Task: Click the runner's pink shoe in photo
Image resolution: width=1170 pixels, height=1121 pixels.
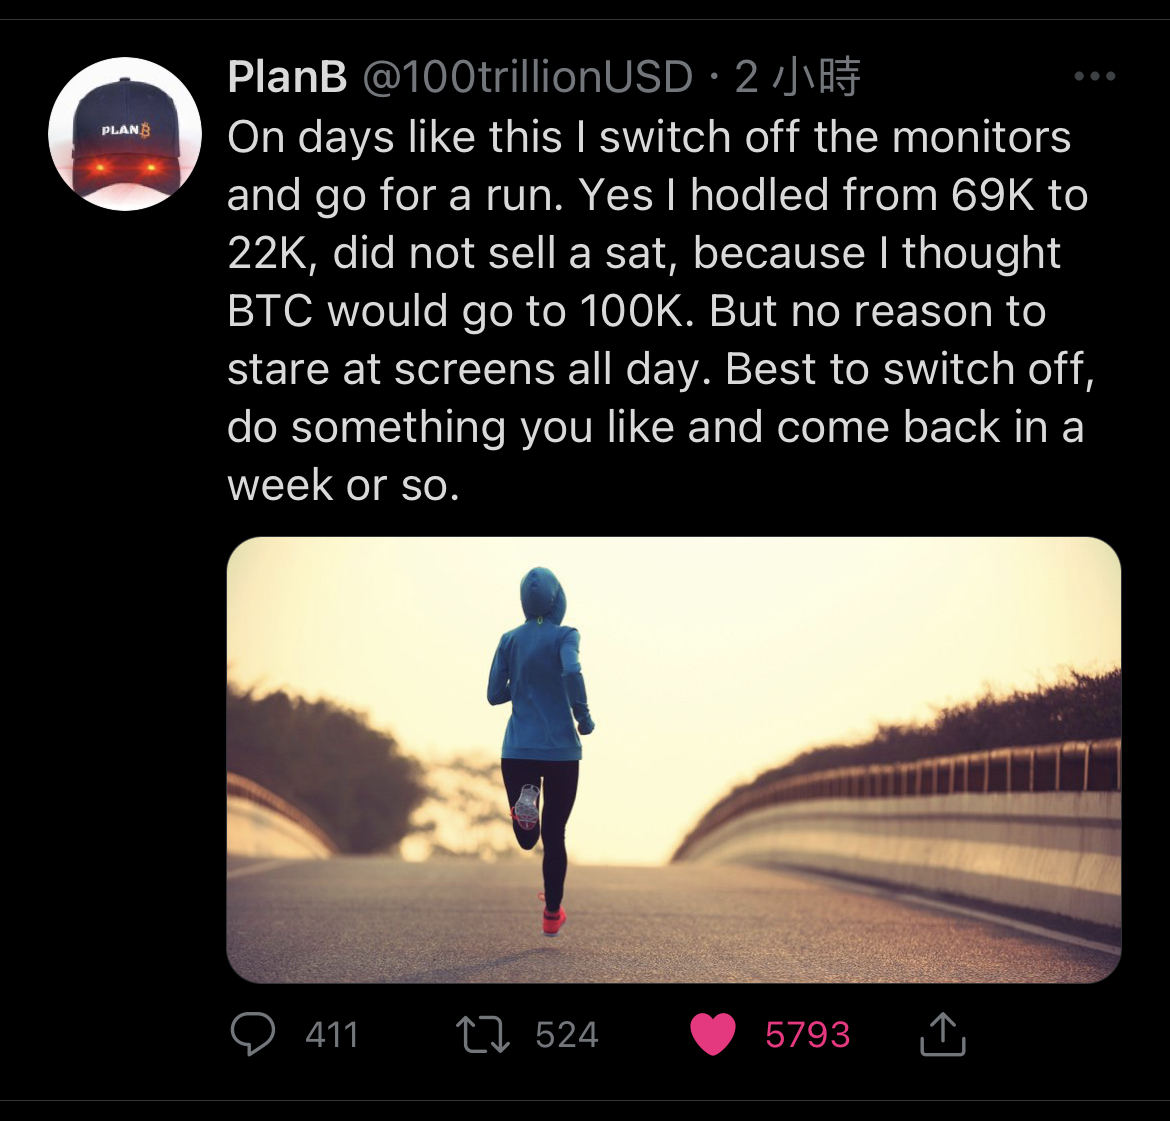Action: pos(553,919)
